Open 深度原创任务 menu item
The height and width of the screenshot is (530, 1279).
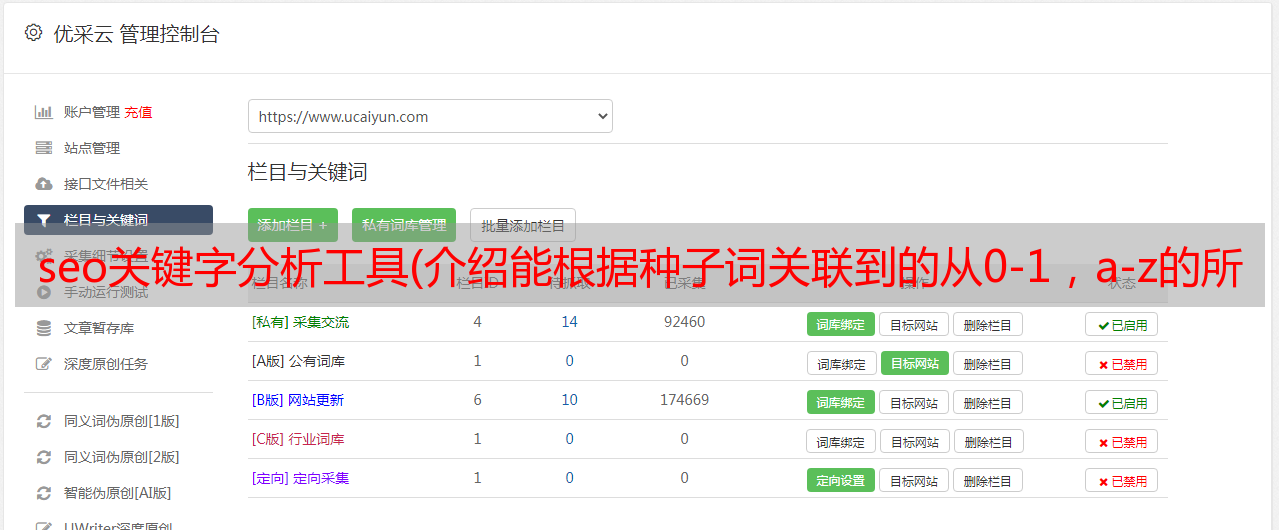coord(106,364)
